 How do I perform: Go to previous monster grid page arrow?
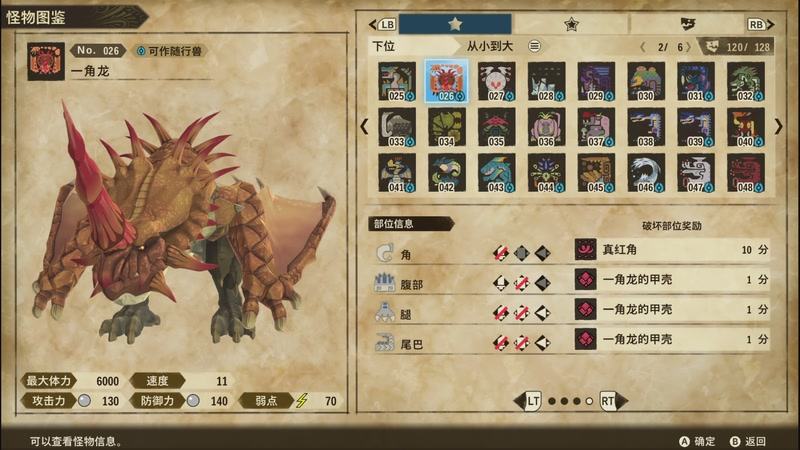click(x=364, y=127)
